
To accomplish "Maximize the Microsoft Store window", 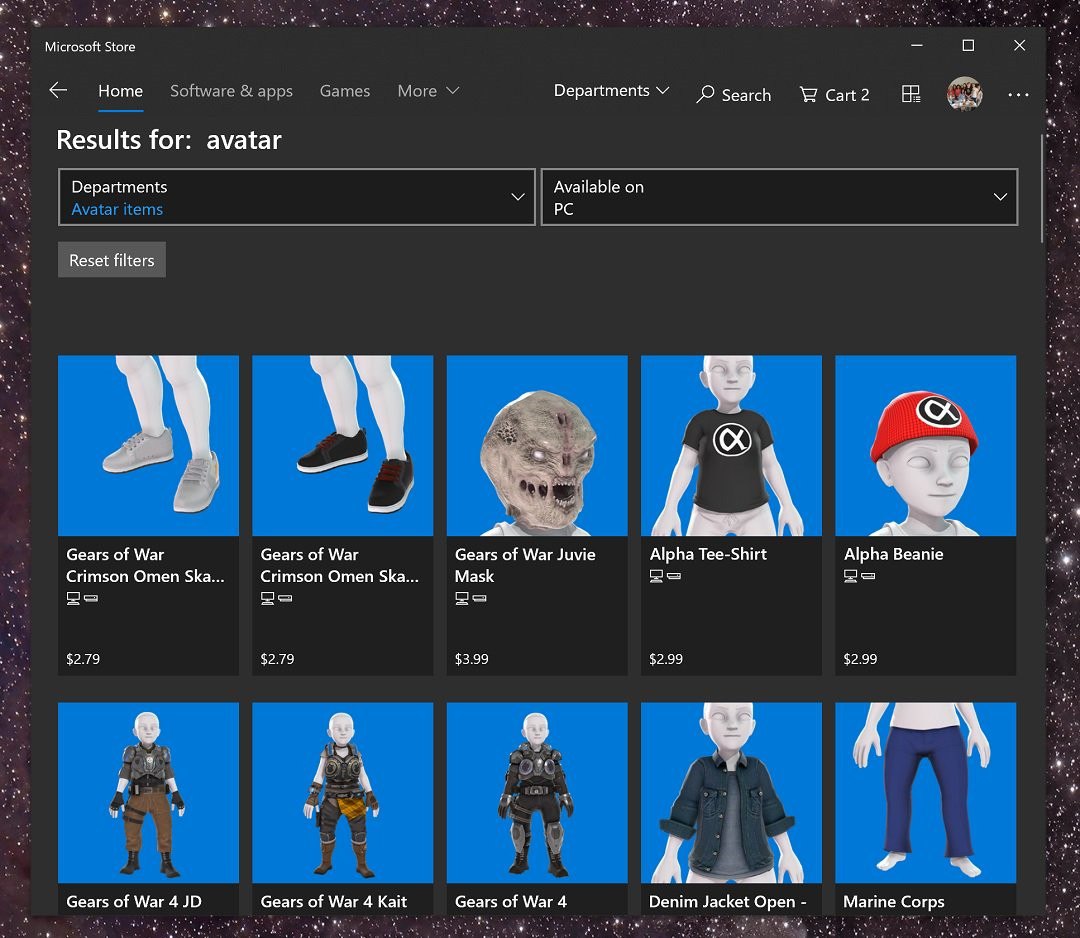I will (968, 45).
